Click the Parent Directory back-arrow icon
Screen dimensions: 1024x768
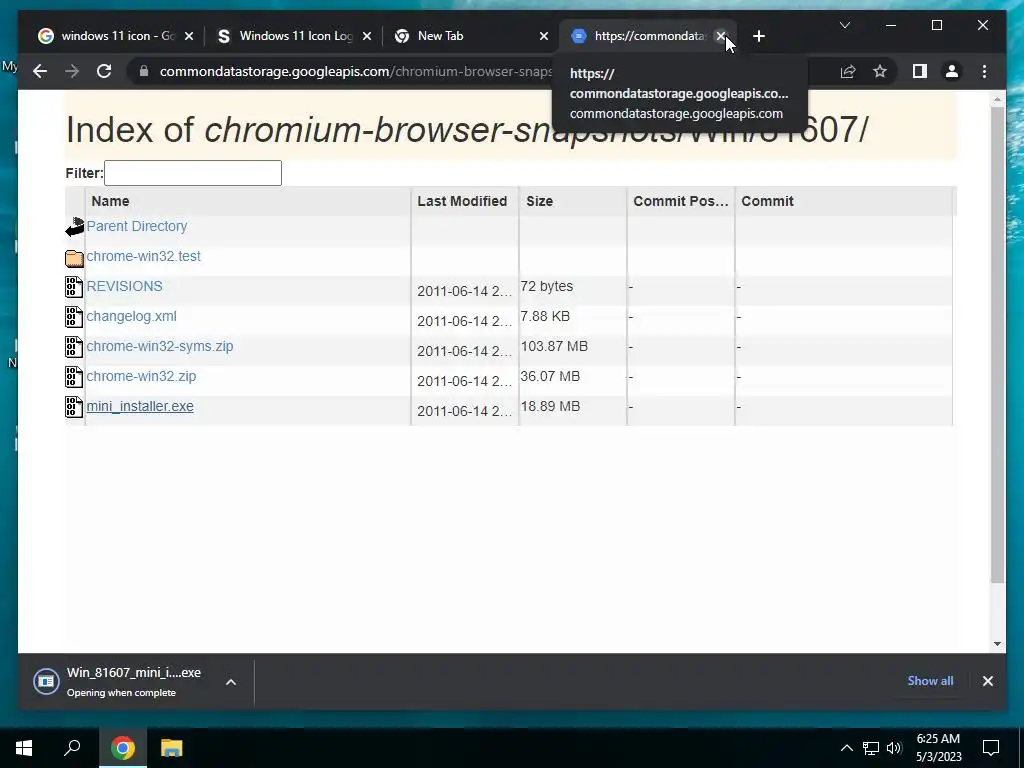(74, 227)
